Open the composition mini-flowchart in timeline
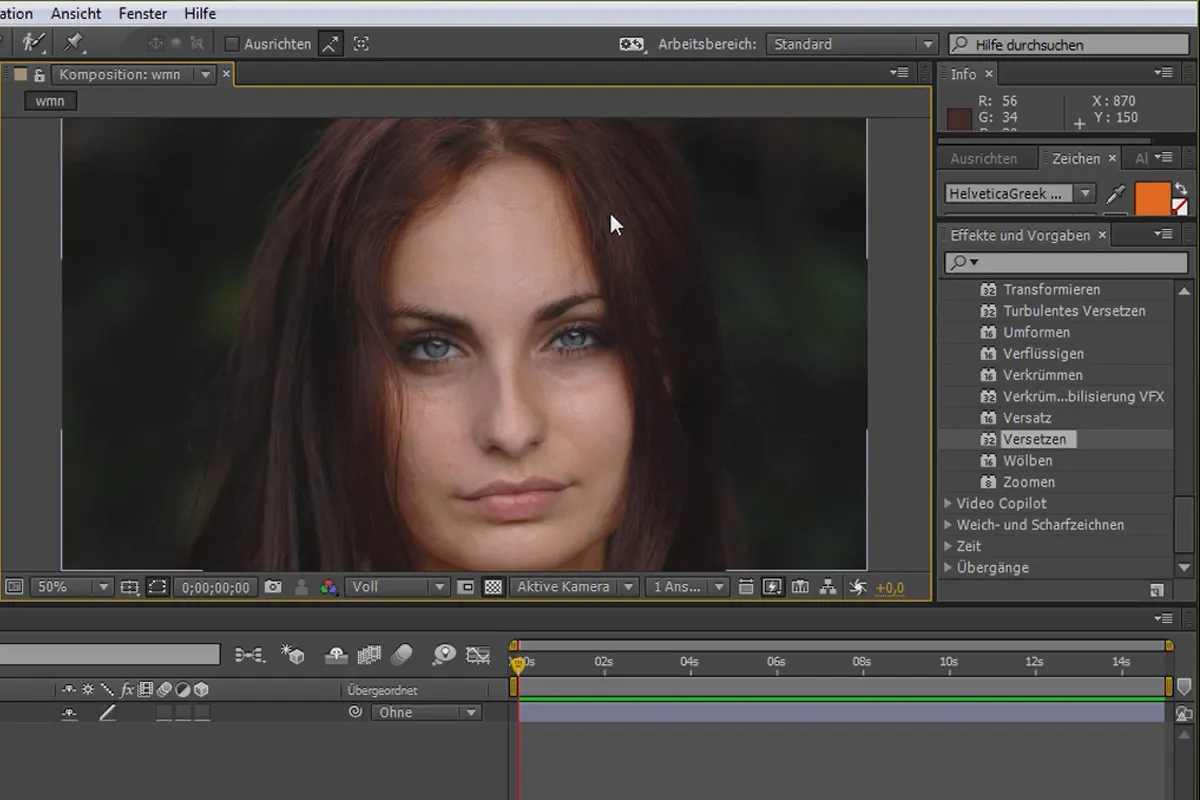The width and height of the screenshot is (1200, 800). click(249, 655)
